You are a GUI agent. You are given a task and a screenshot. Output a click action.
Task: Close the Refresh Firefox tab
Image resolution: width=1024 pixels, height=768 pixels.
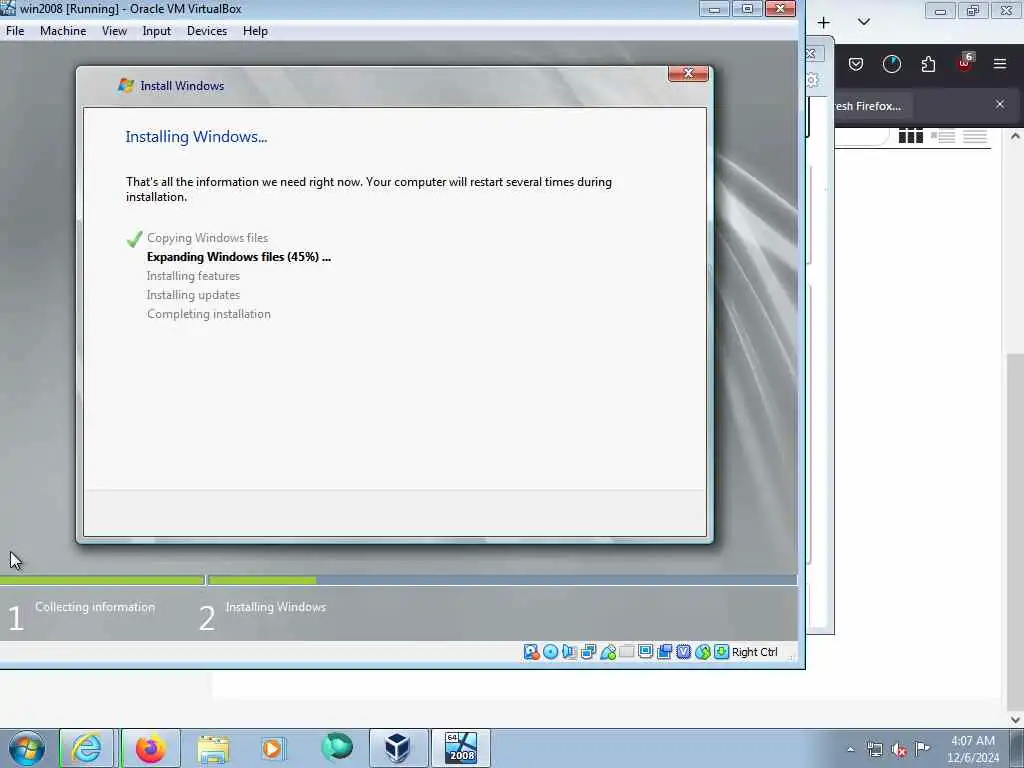tap(1000, 104)
